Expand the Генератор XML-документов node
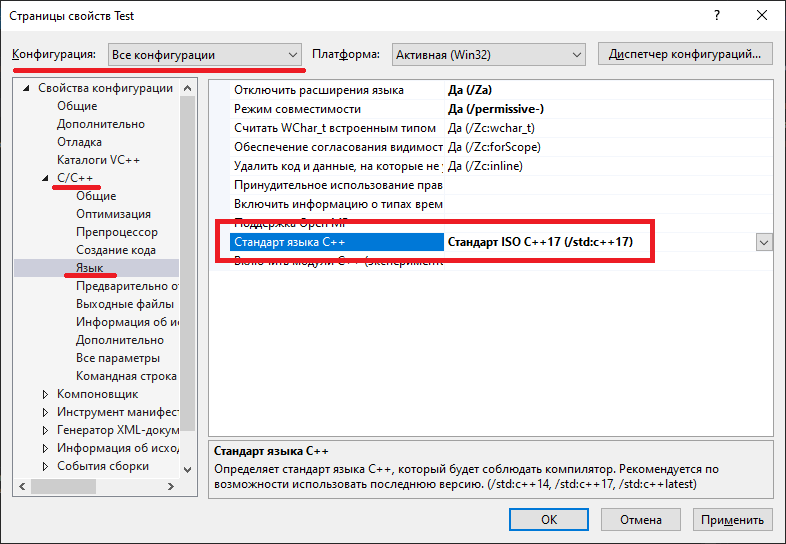Viewport: 786px width, 544px height. click(x=46, y=430)
